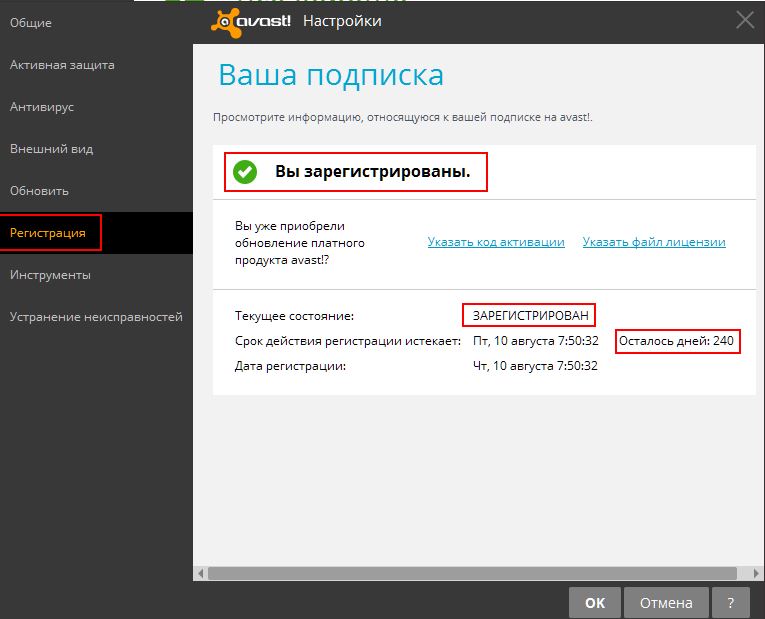Open Устранение неисправностей section
The height and width of the screenshot is (619, 765).
[x=96, y=317]
